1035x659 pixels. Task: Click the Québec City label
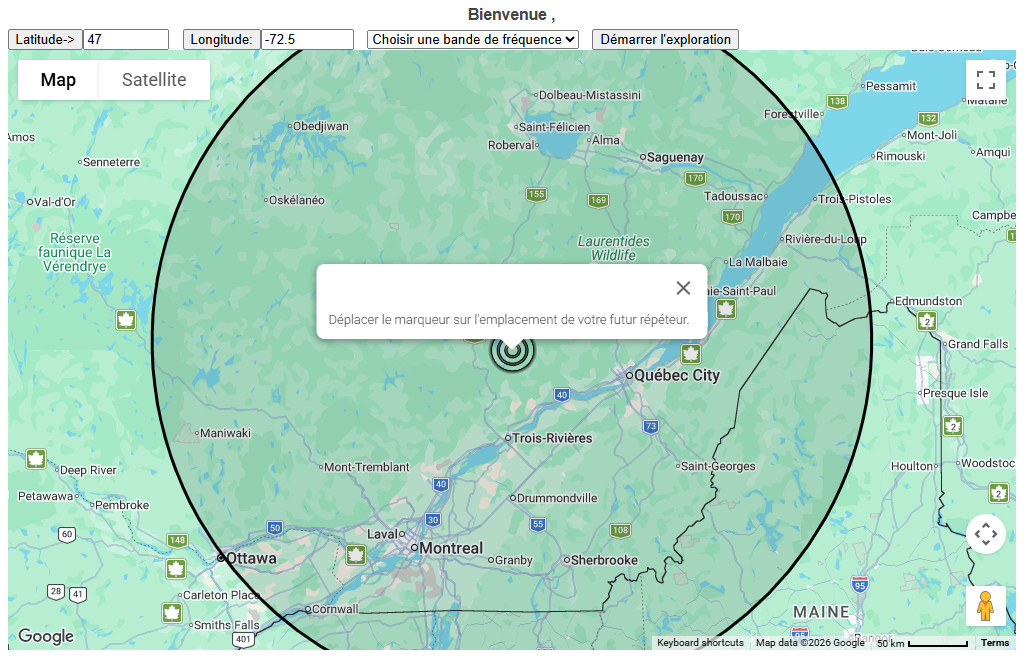(x=677, y=375)
